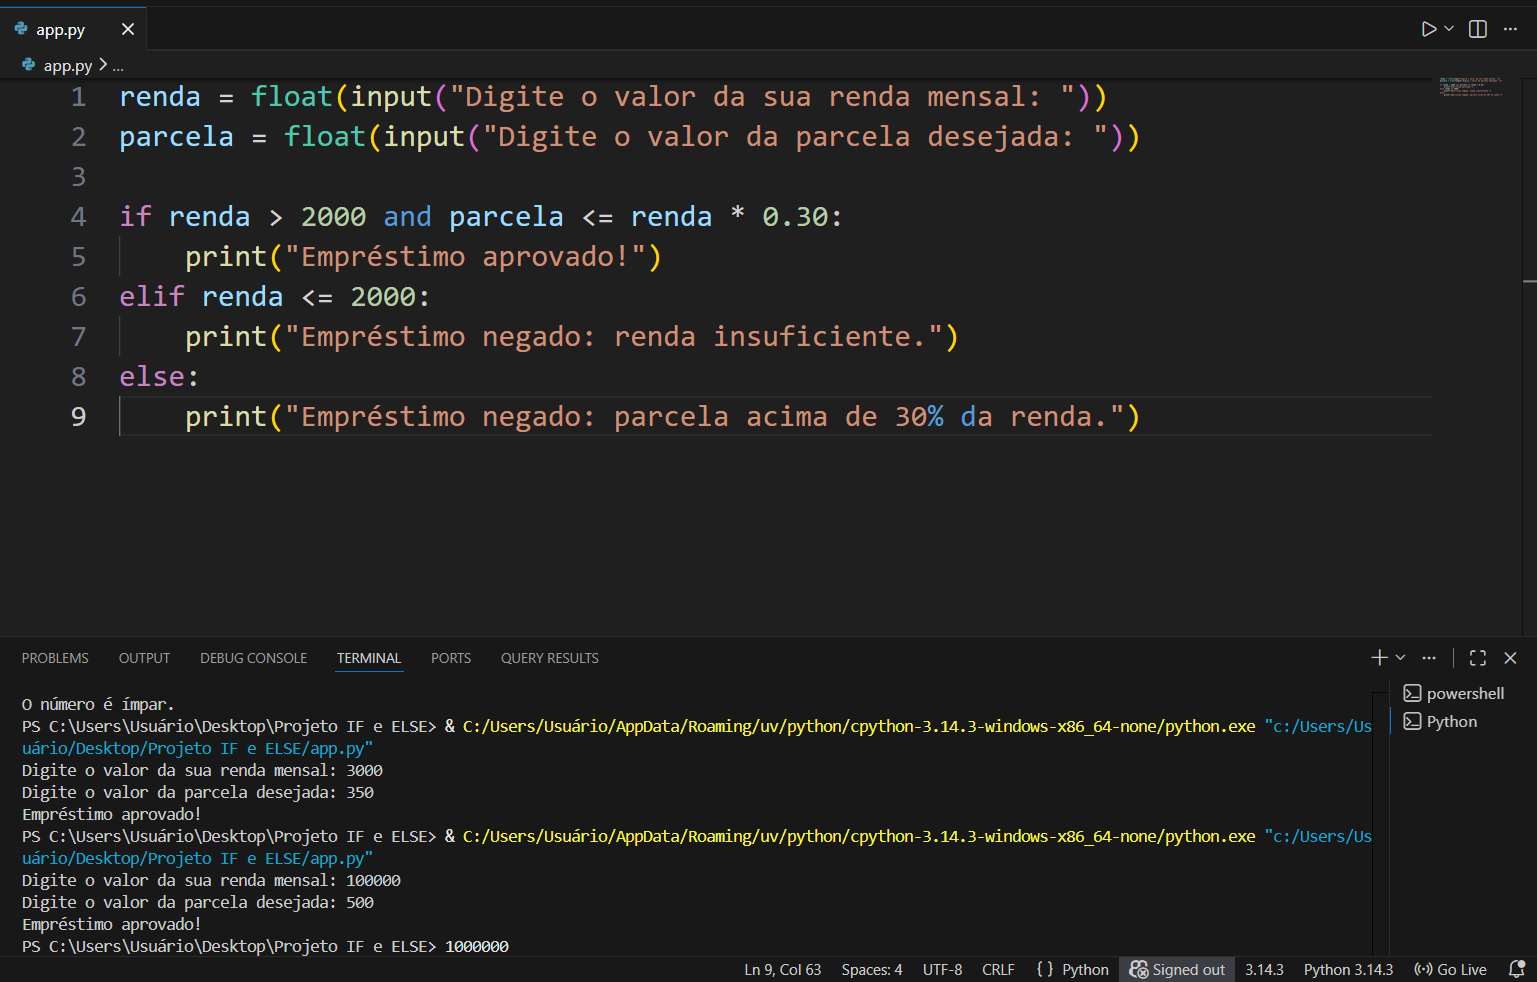Click the Go Live server button
The height and width of the screenshot is (982, 1537).
coord(1450,969)
